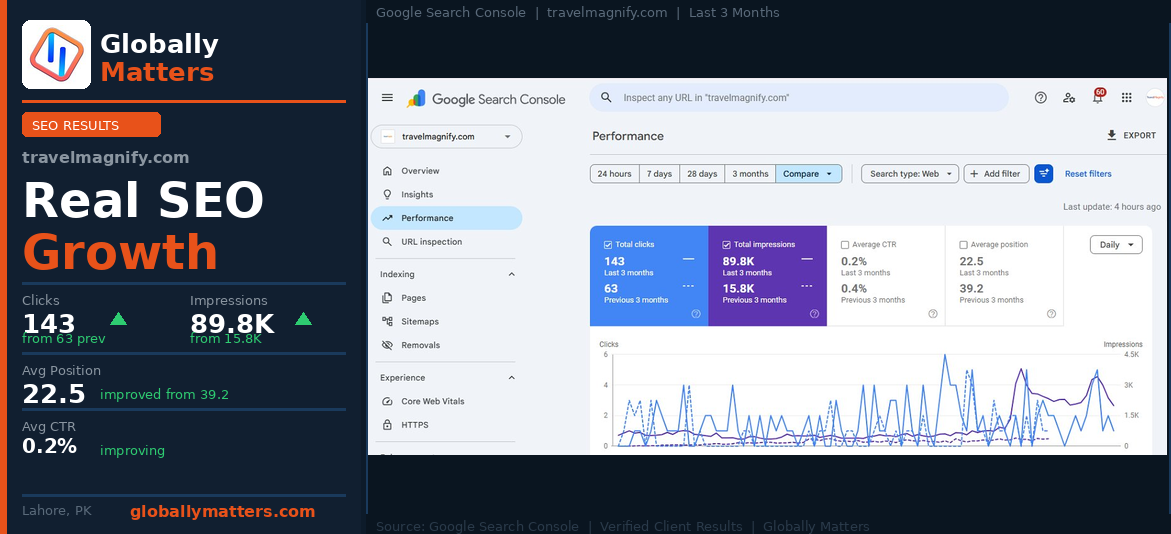Image resolution: width=1171 pixels, height=534 pixels.
Task: Click the Add filter button
Action: tap(996, 173)
